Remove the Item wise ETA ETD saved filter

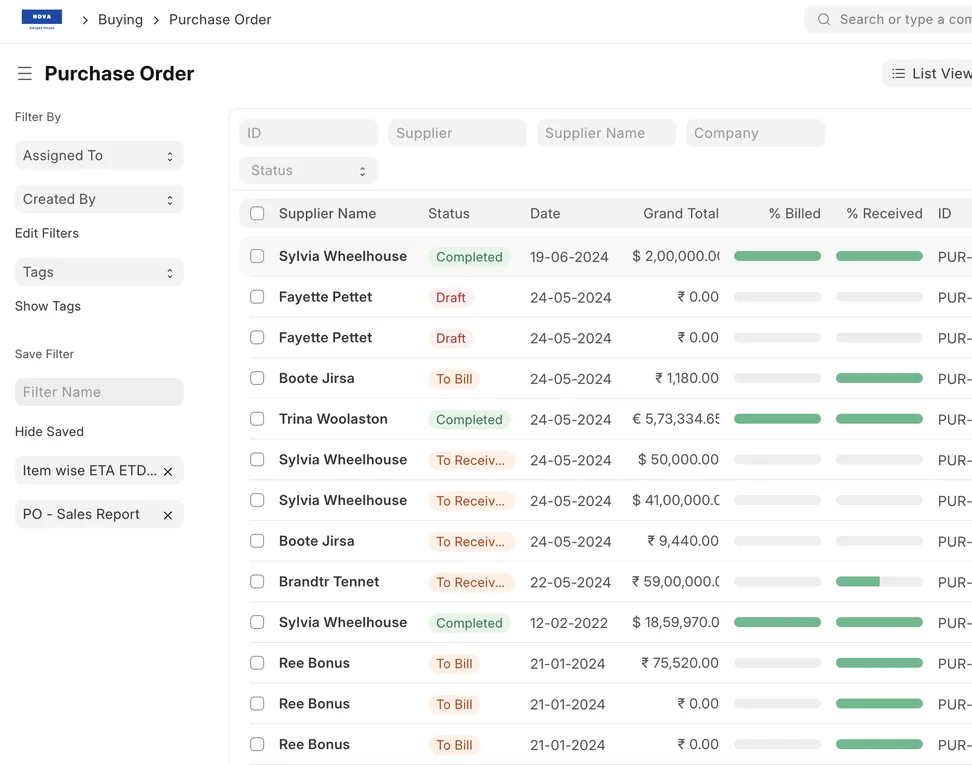point(168,472)
